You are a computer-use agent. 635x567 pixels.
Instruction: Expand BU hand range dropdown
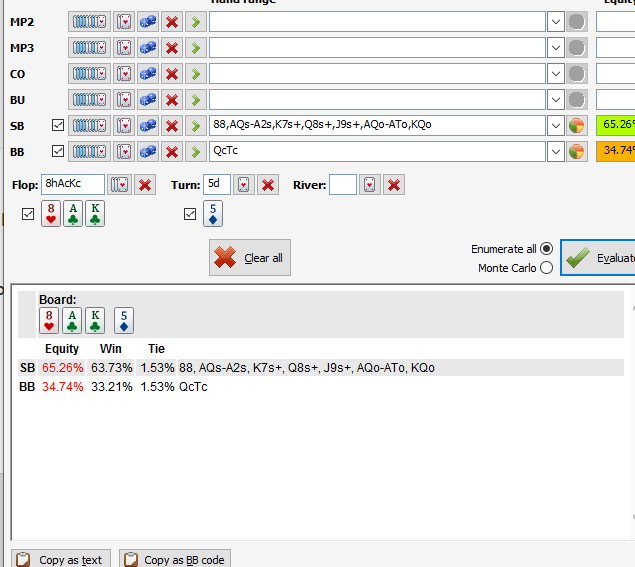556,100
